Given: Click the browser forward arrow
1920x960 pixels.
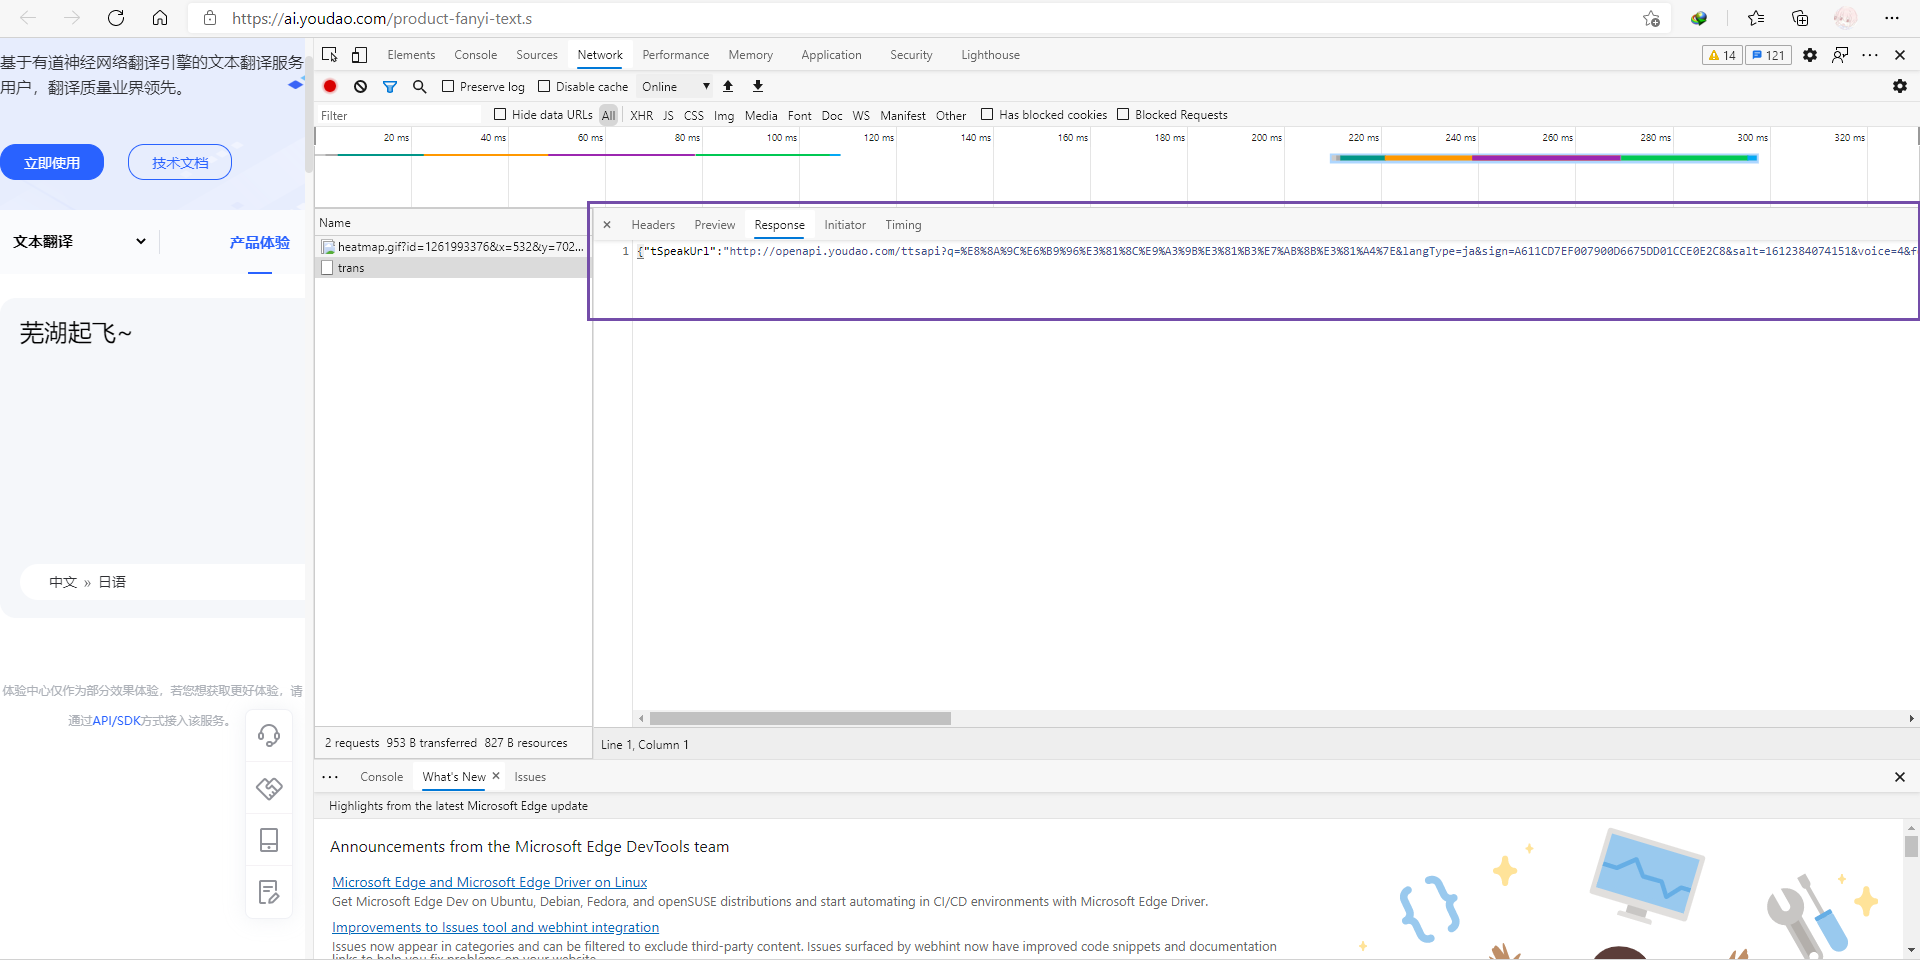Looking at the screenshot, I should click(x=72, y=18).
